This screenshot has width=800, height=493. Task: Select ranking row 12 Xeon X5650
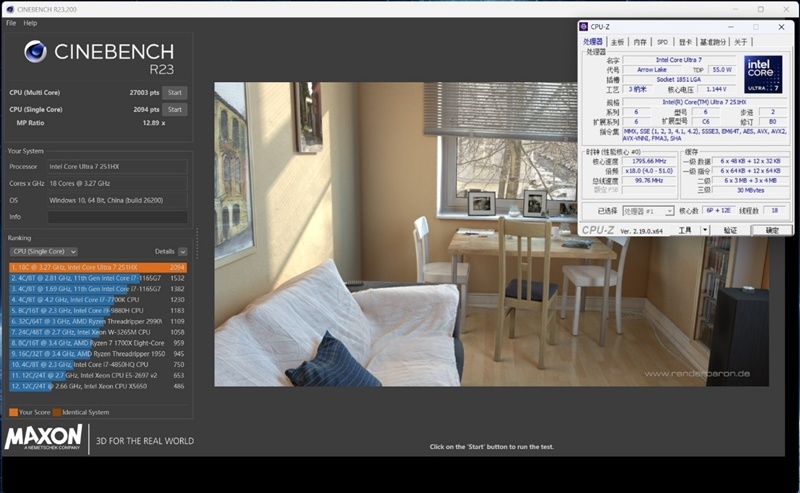coord(97,386)
